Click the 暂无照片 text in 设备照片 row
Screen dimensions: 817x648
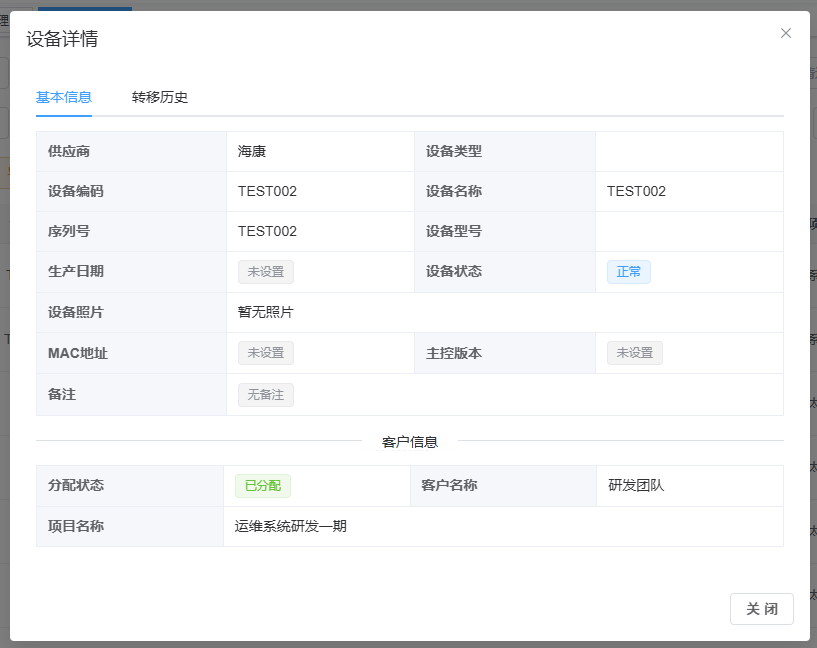[x=265, y=312]
